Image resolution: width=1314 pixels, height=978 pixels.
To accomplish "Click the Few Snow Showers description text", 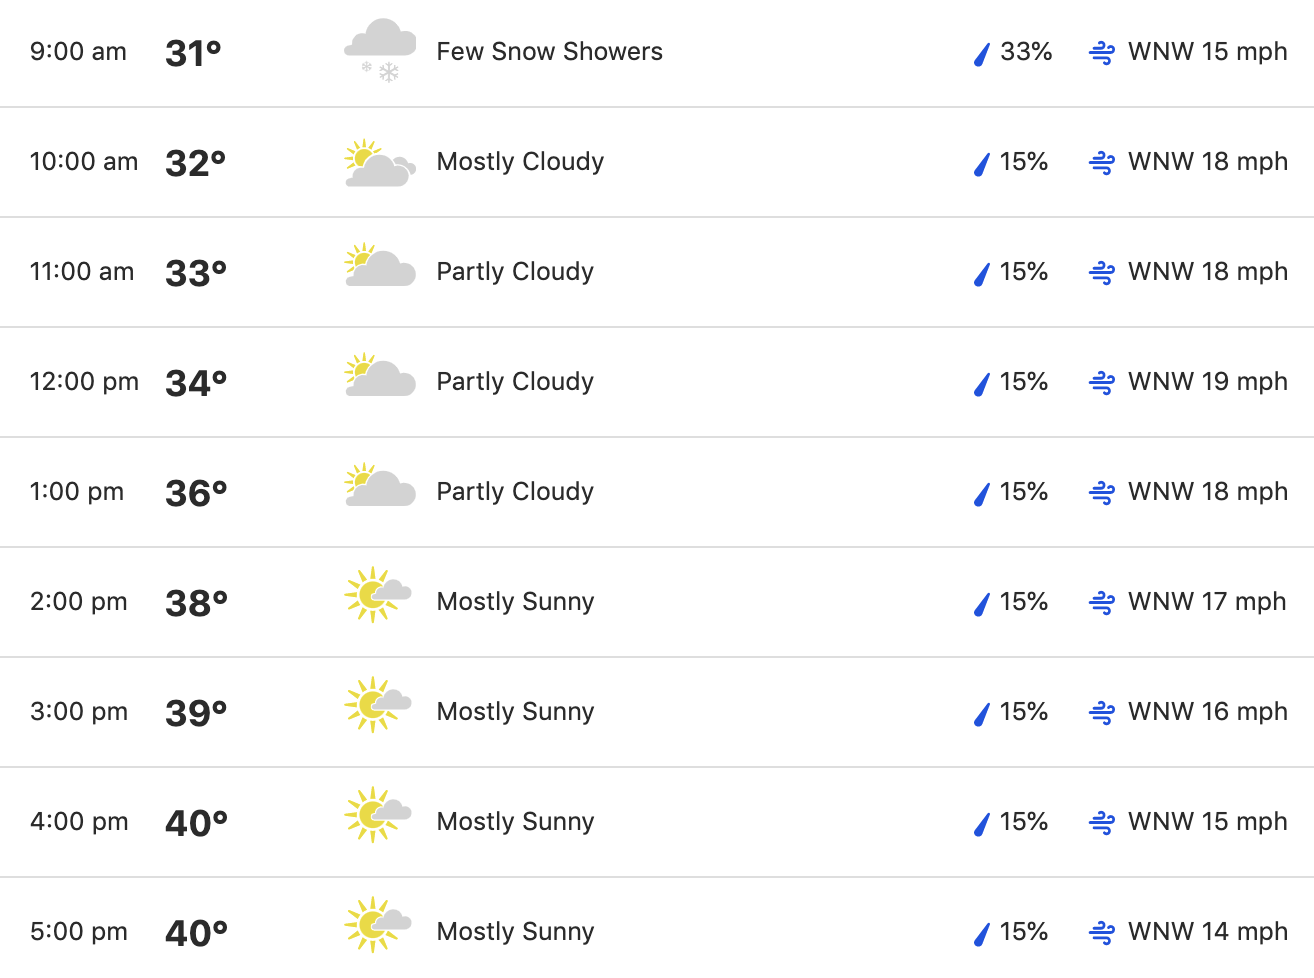I will pos(550,52).
